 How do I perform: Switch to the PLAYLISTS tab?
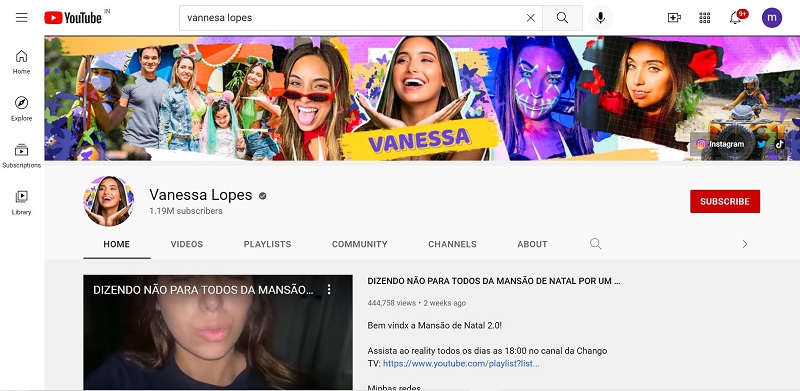click(x=267, y=245)
